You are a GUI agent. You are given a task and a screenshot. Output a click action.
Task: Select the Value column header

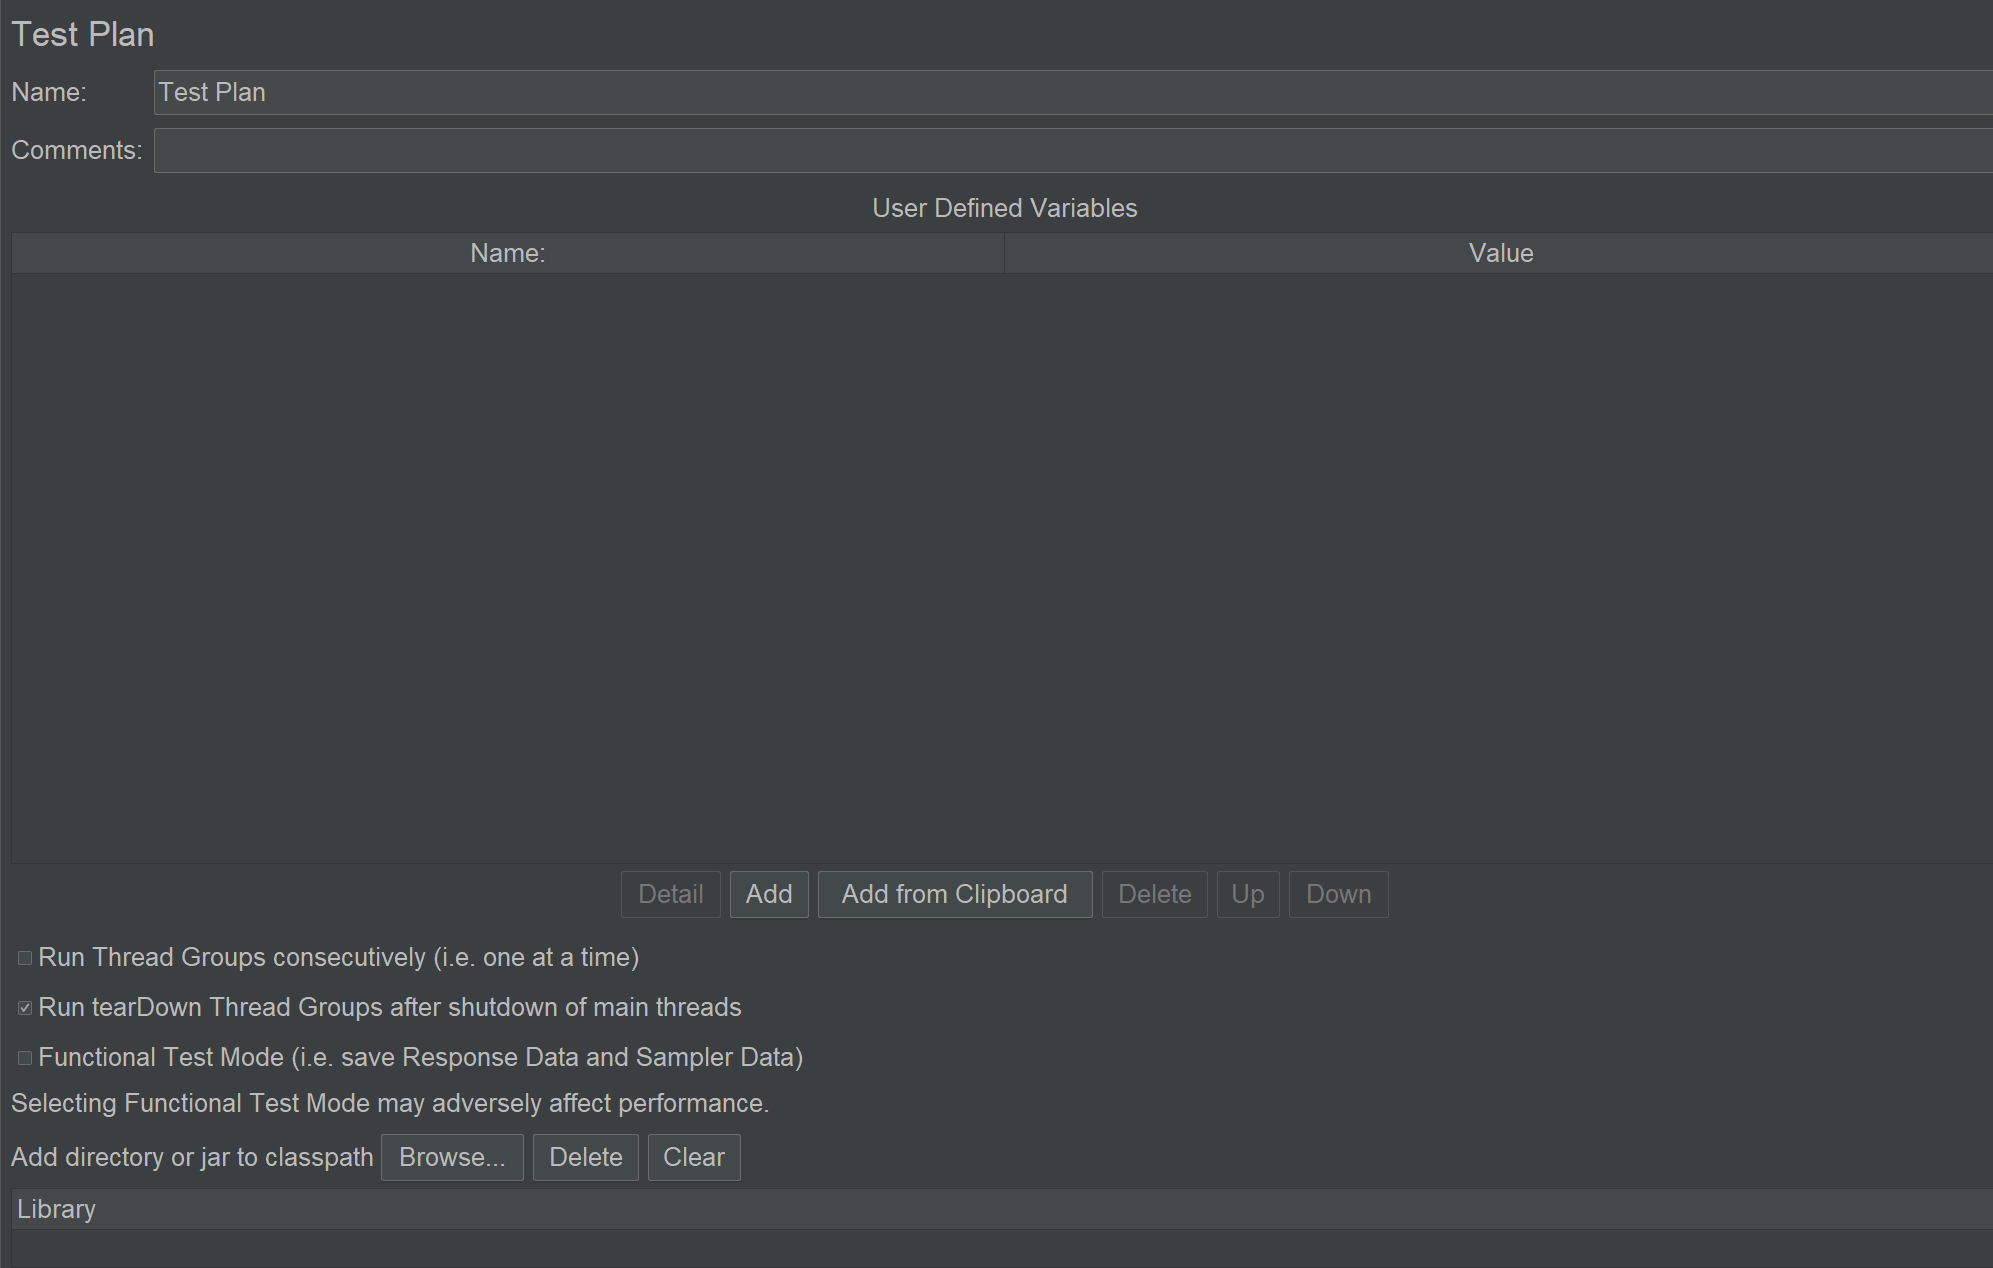pyautogui.click(x=1499, y=253)
